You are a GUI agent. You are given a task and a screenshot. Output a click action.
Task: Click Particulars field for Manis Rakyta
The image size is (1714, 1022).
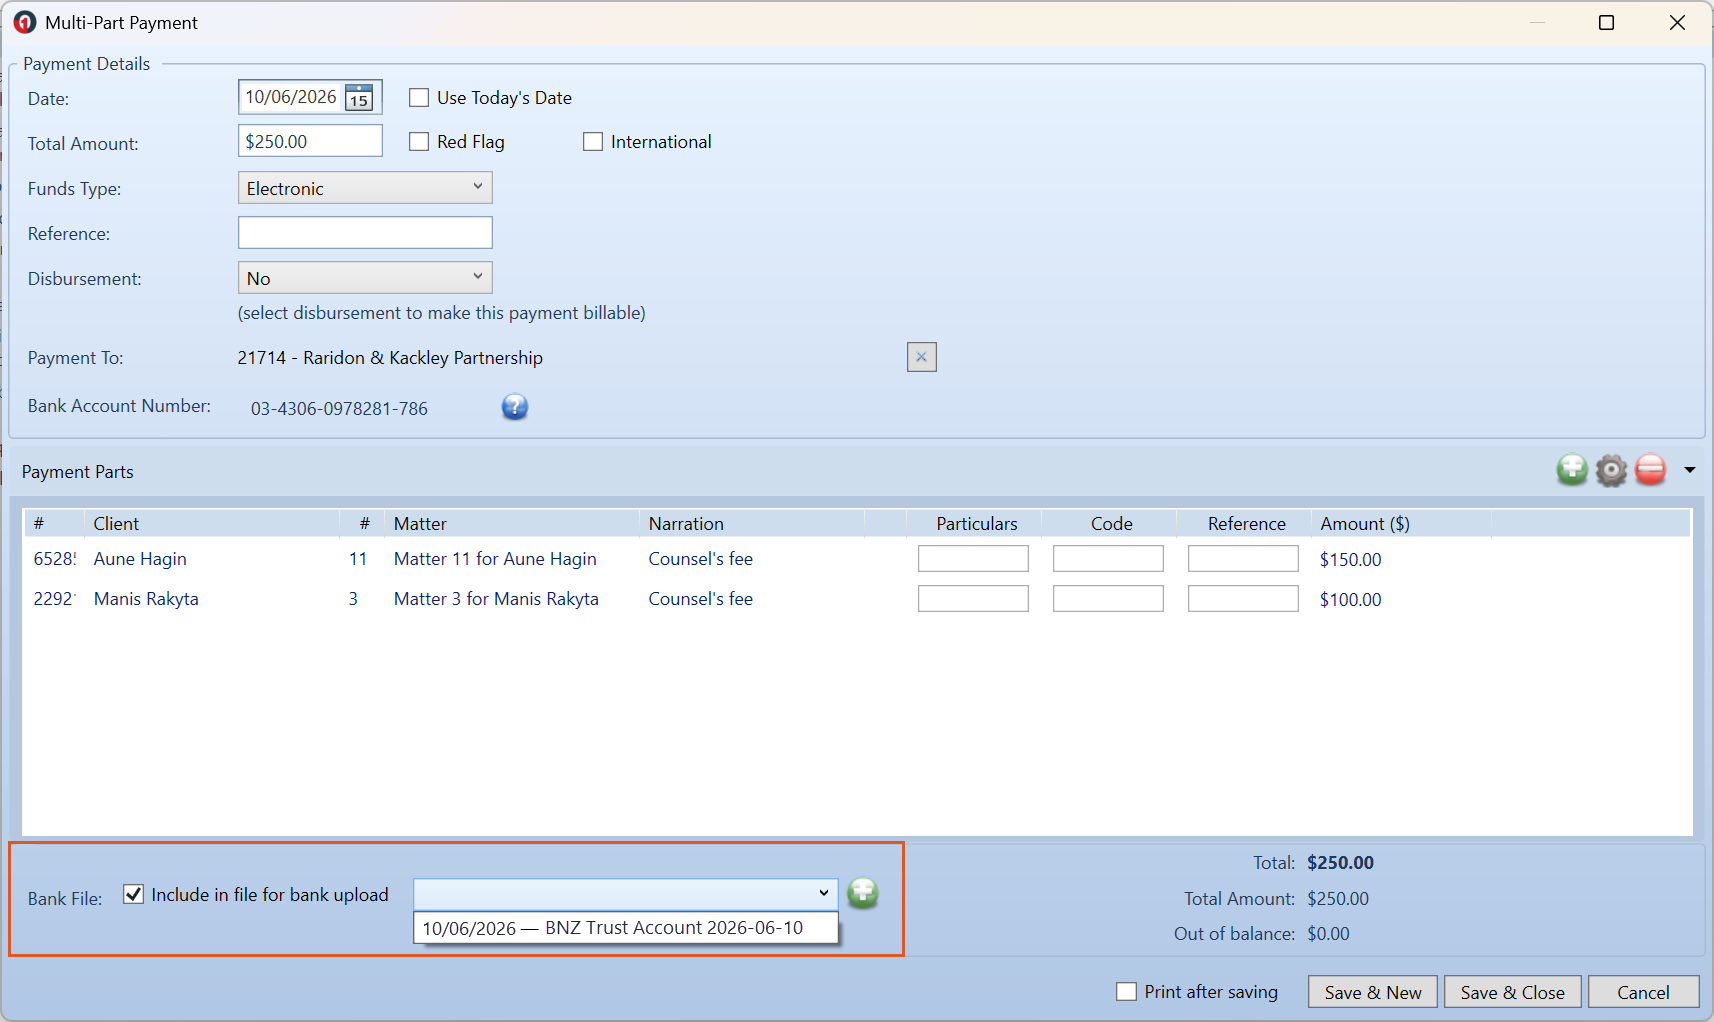point(973,599)
